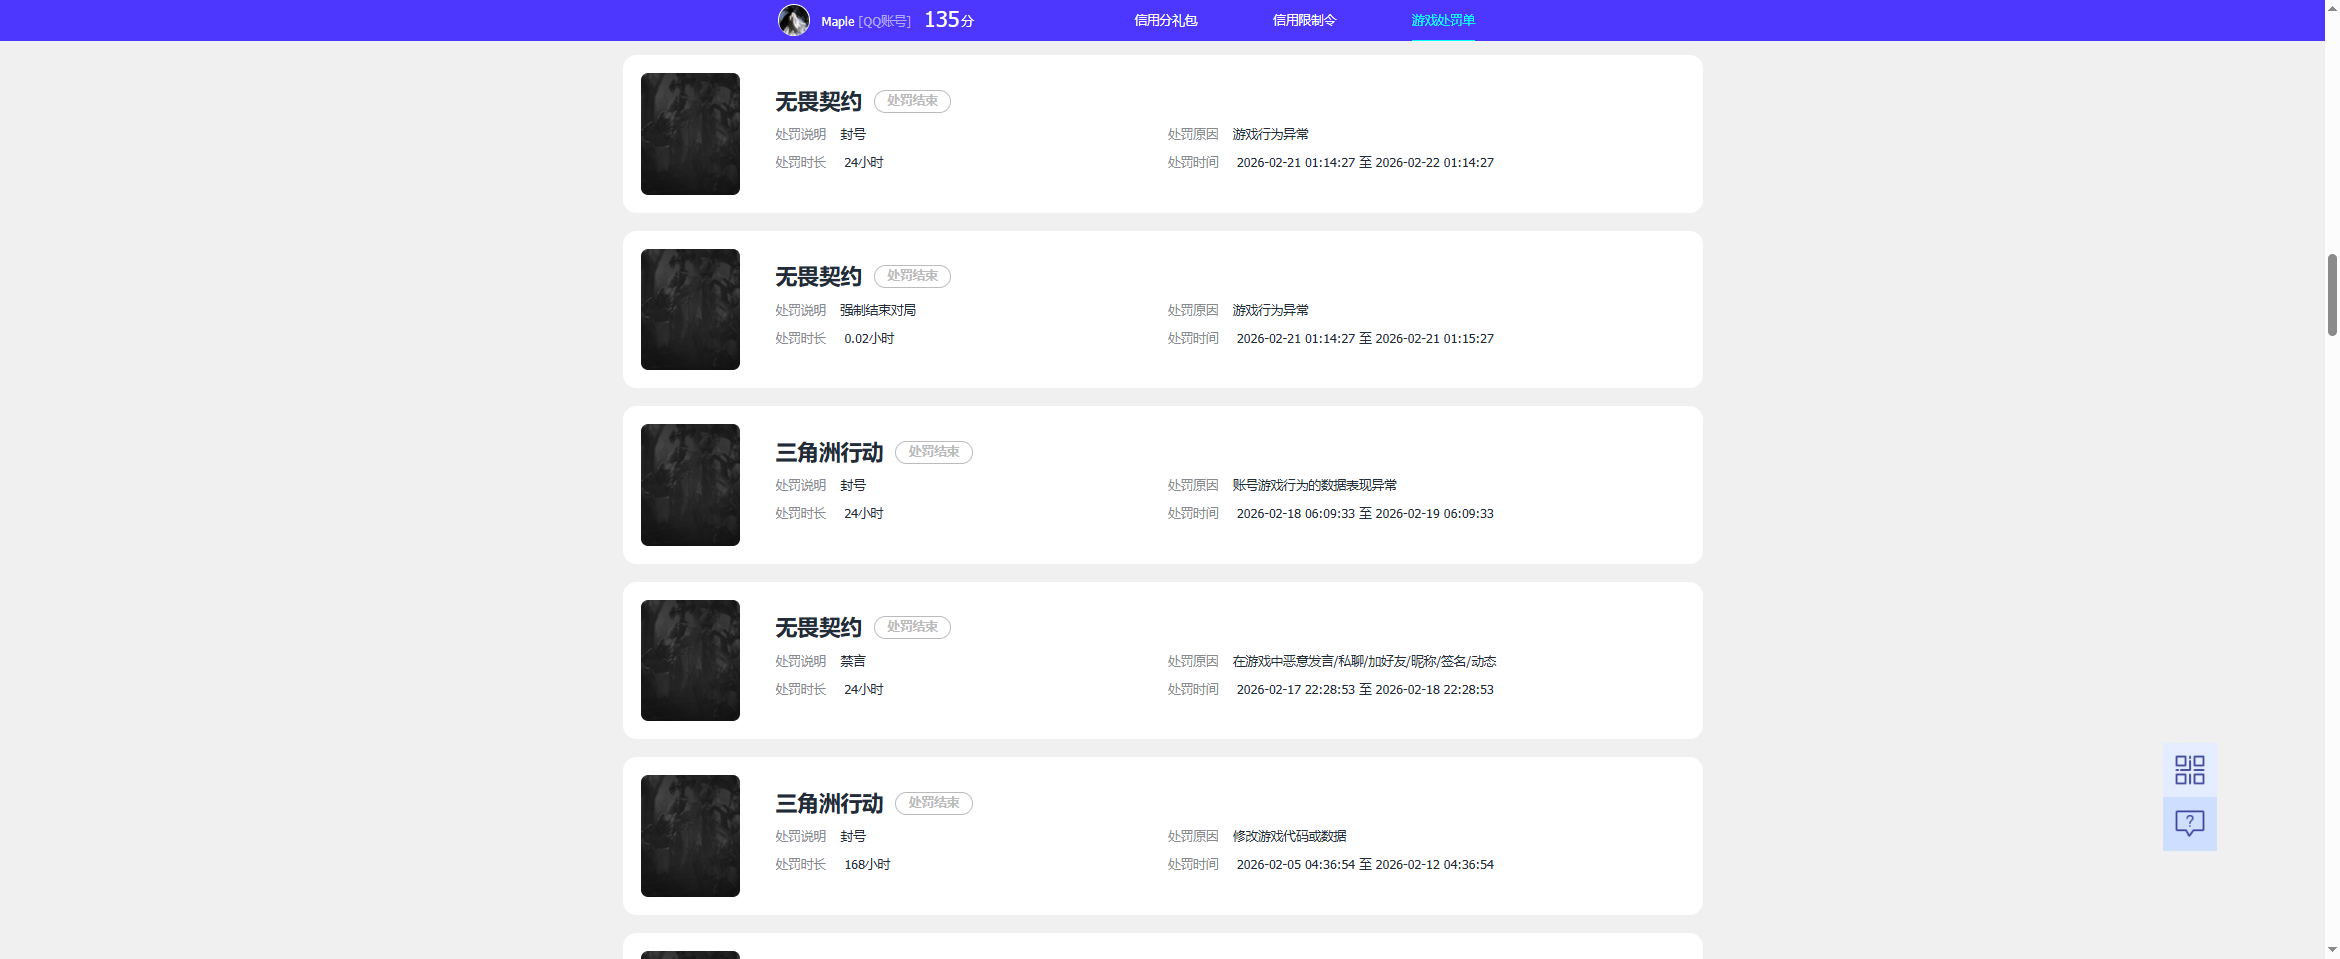Select the 游戏处罚单 tab
This screenshot has height=959, width=2340.
1443,20
